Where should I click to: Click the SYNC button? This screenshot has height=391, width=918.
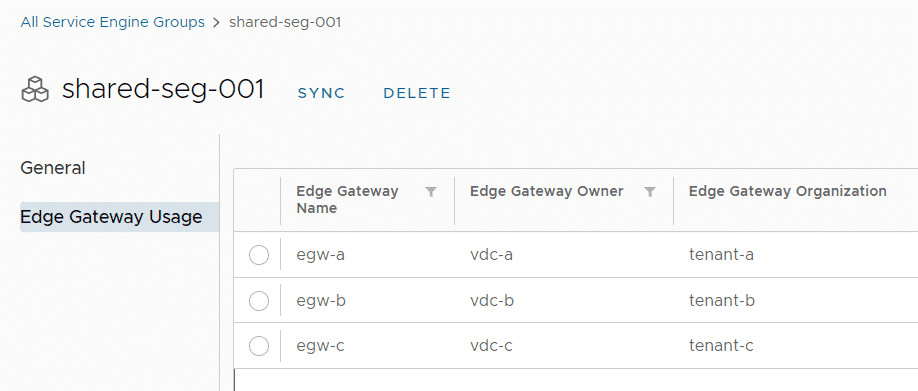[x=321, y=94]
